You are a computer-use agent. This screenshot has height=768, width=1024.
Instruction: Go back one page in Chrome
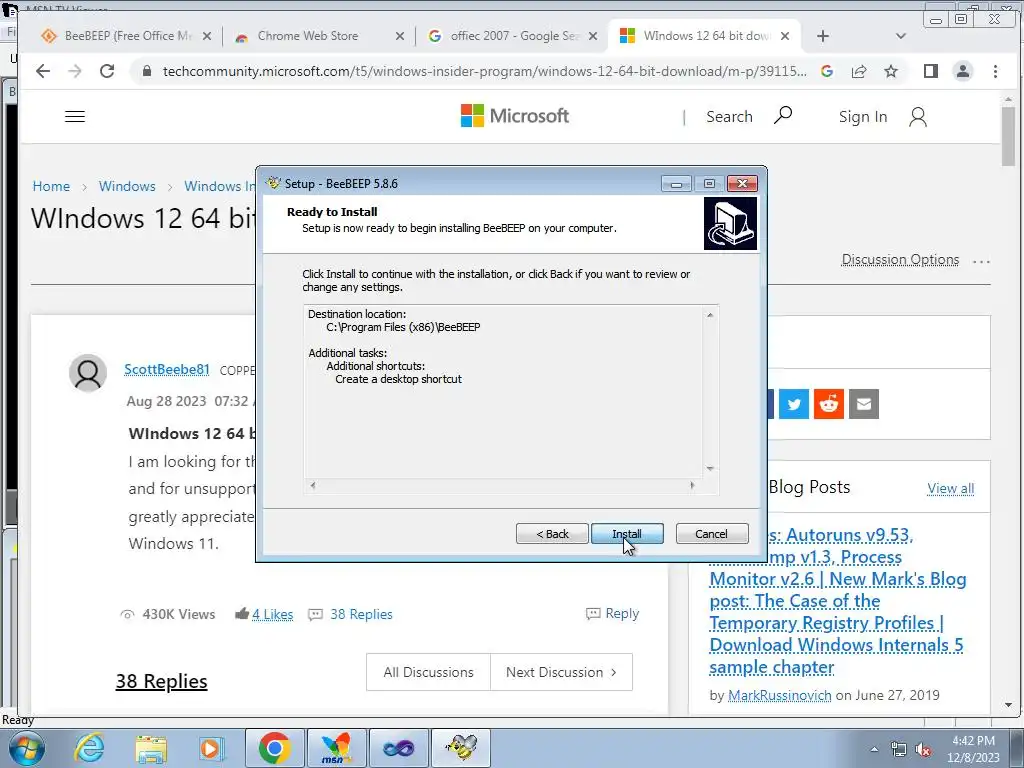(x=43, y=71)
